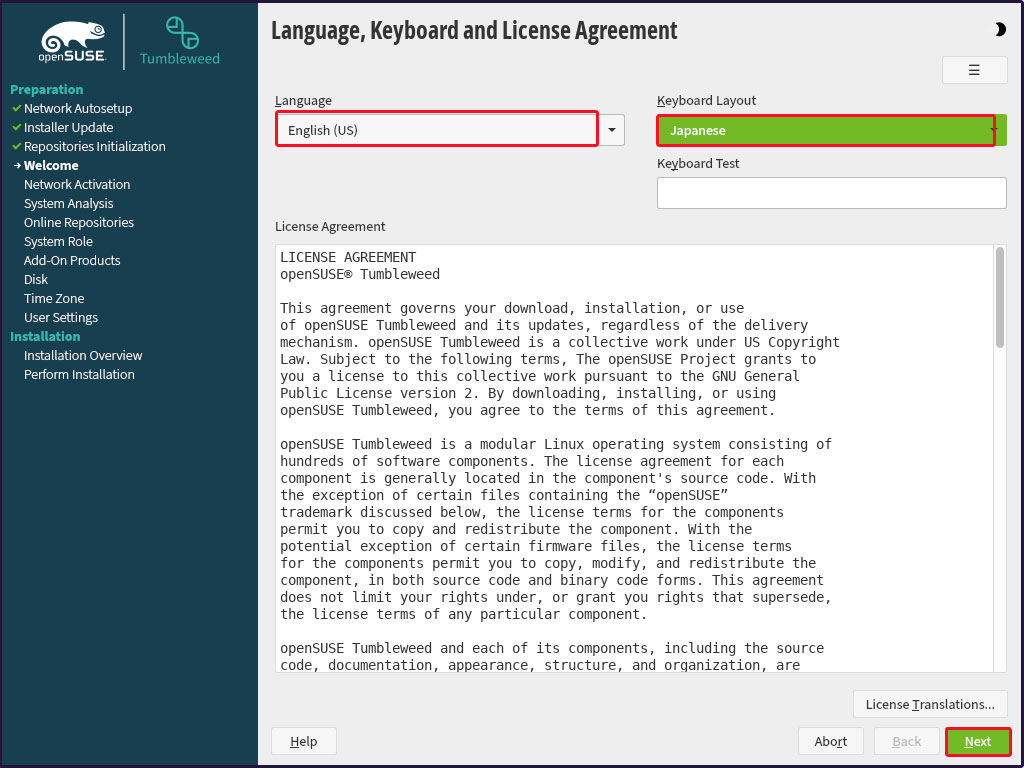Focus the Keyboard Test input field
This screenshot has height=768, width=1024.
831,193
